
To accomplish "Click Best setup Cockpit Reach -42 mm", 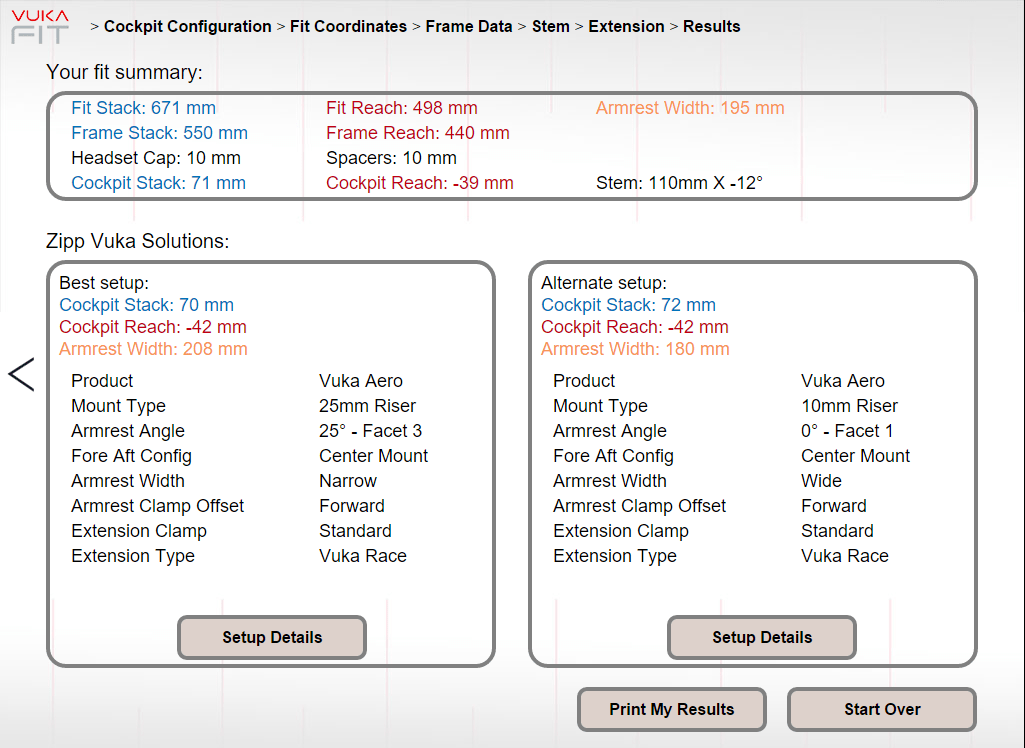I will [x=152, y=327].
